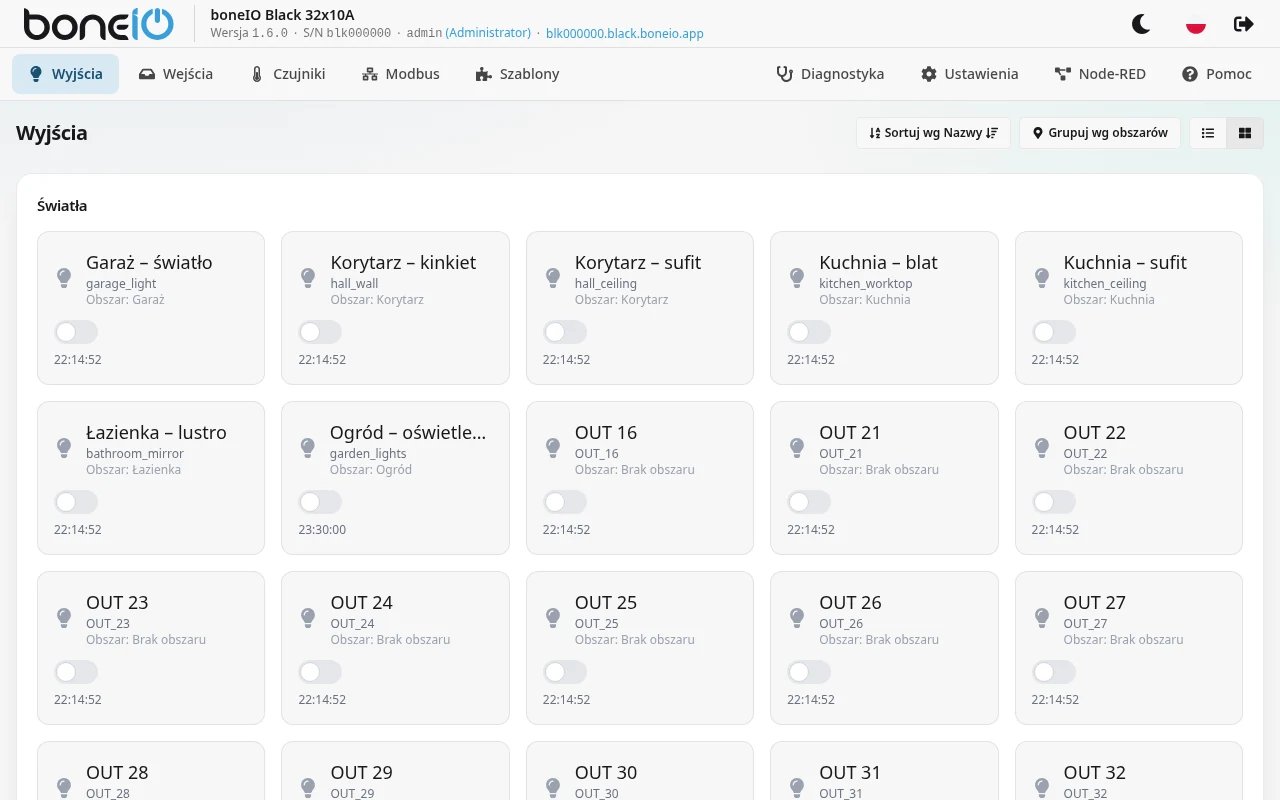Click the bulb icon on OUT 25 card
Viewport: 1280px width, 800px height.
click(553, 617)
